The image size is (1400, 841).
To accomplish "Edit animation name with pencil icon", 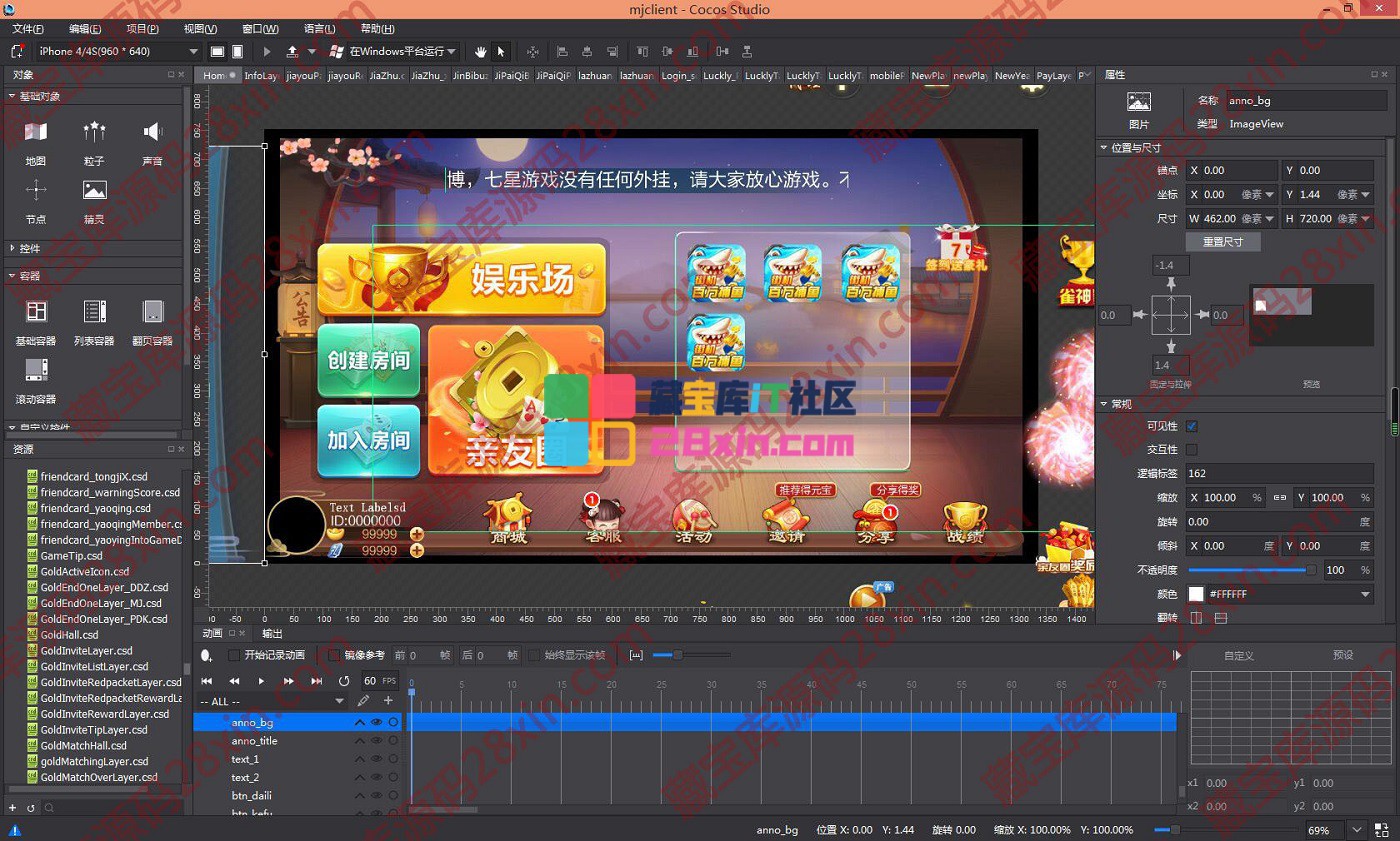I will coord(364,701).
